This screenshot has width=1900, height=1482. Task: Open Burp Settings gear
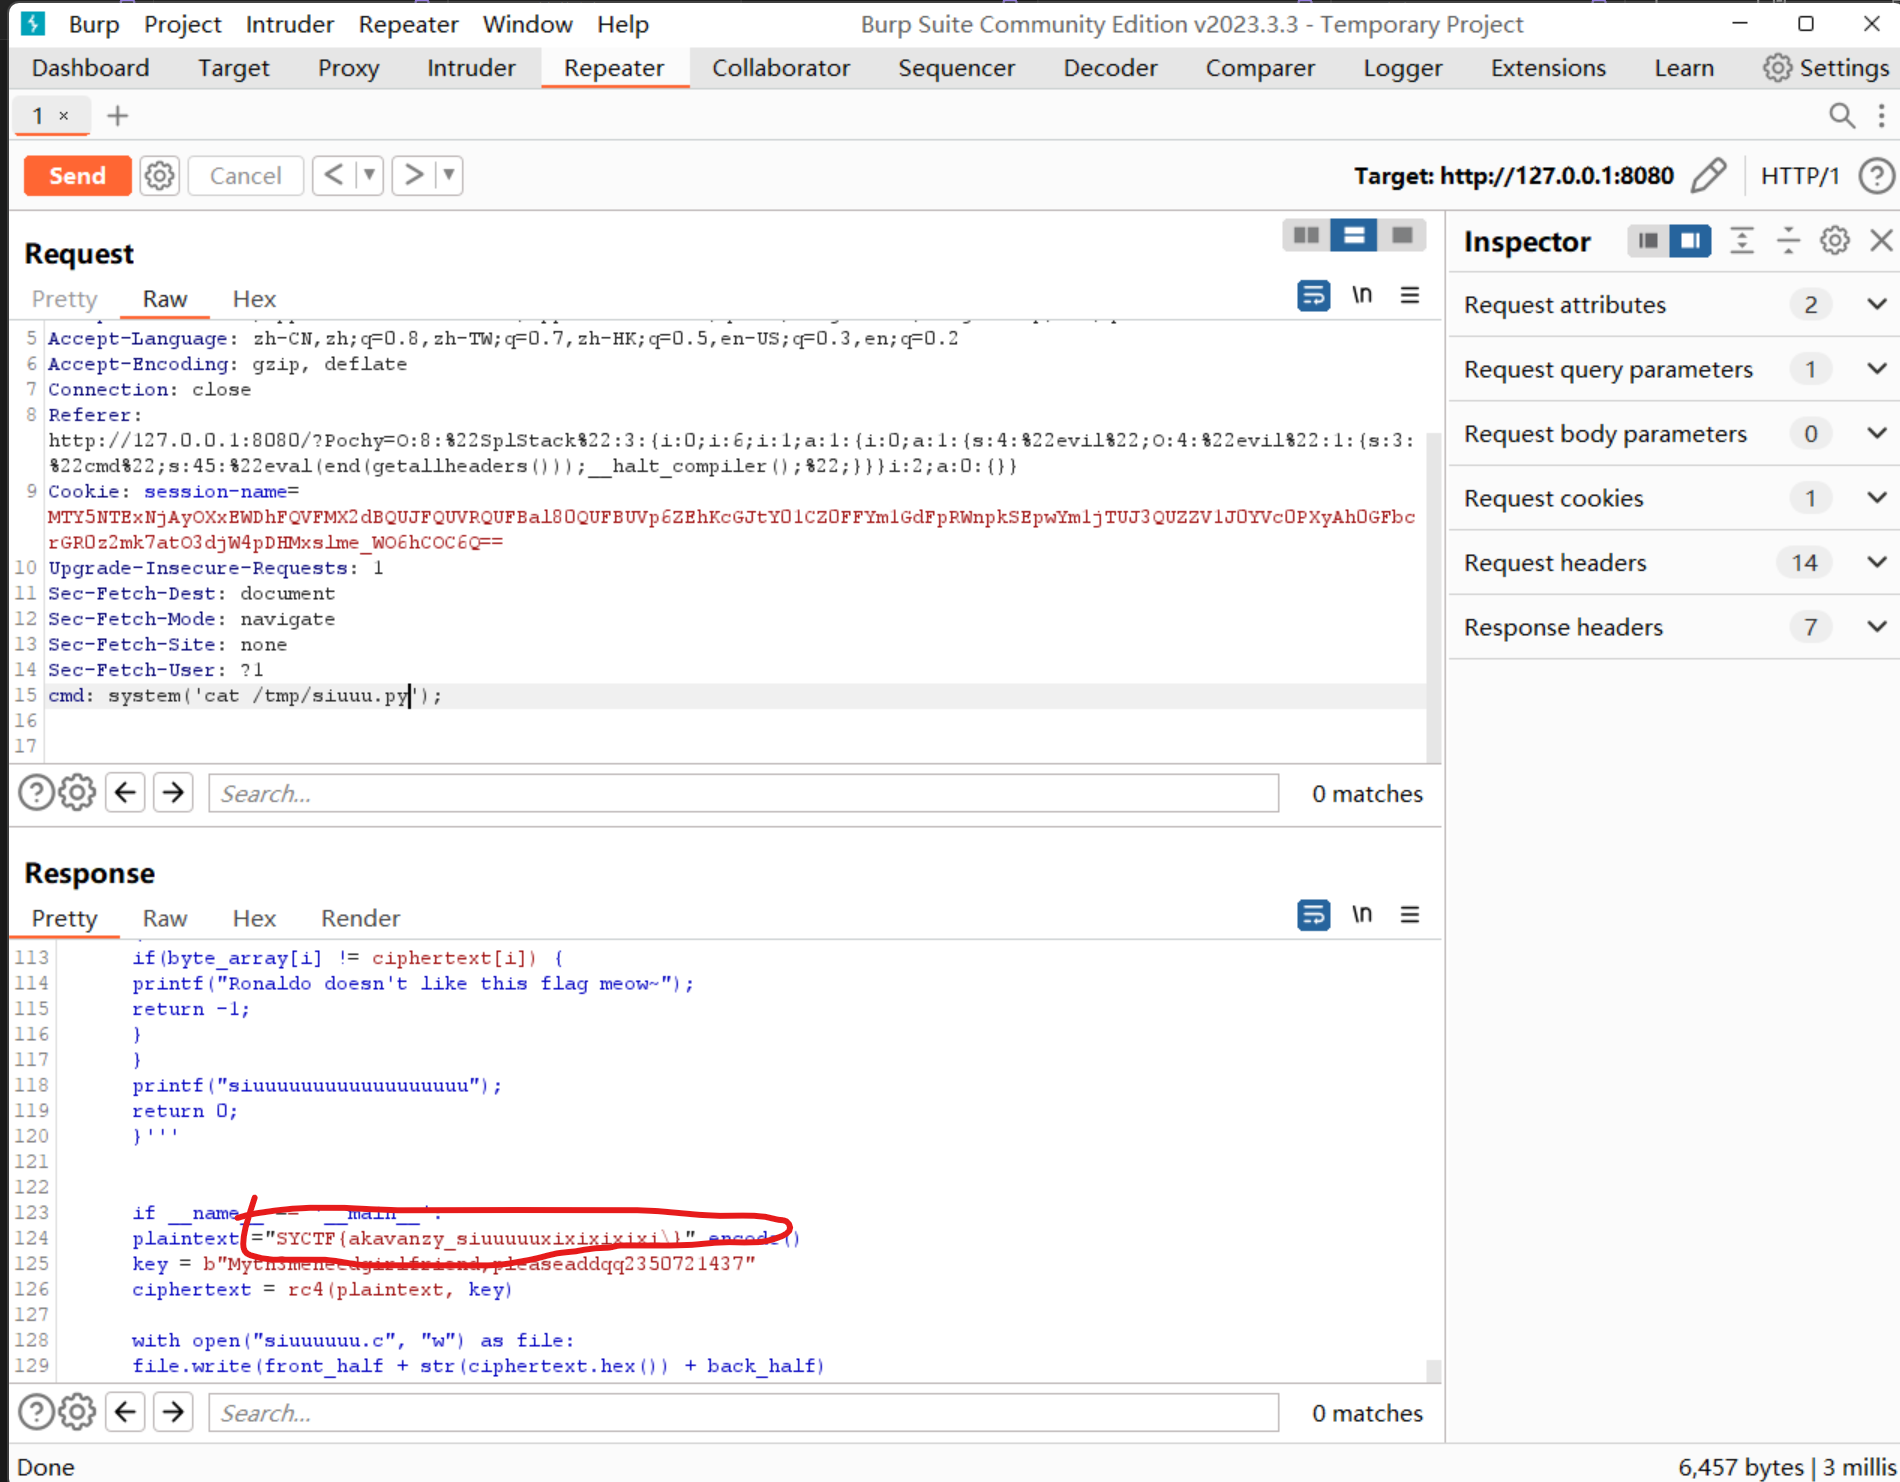pos(1826,68)
